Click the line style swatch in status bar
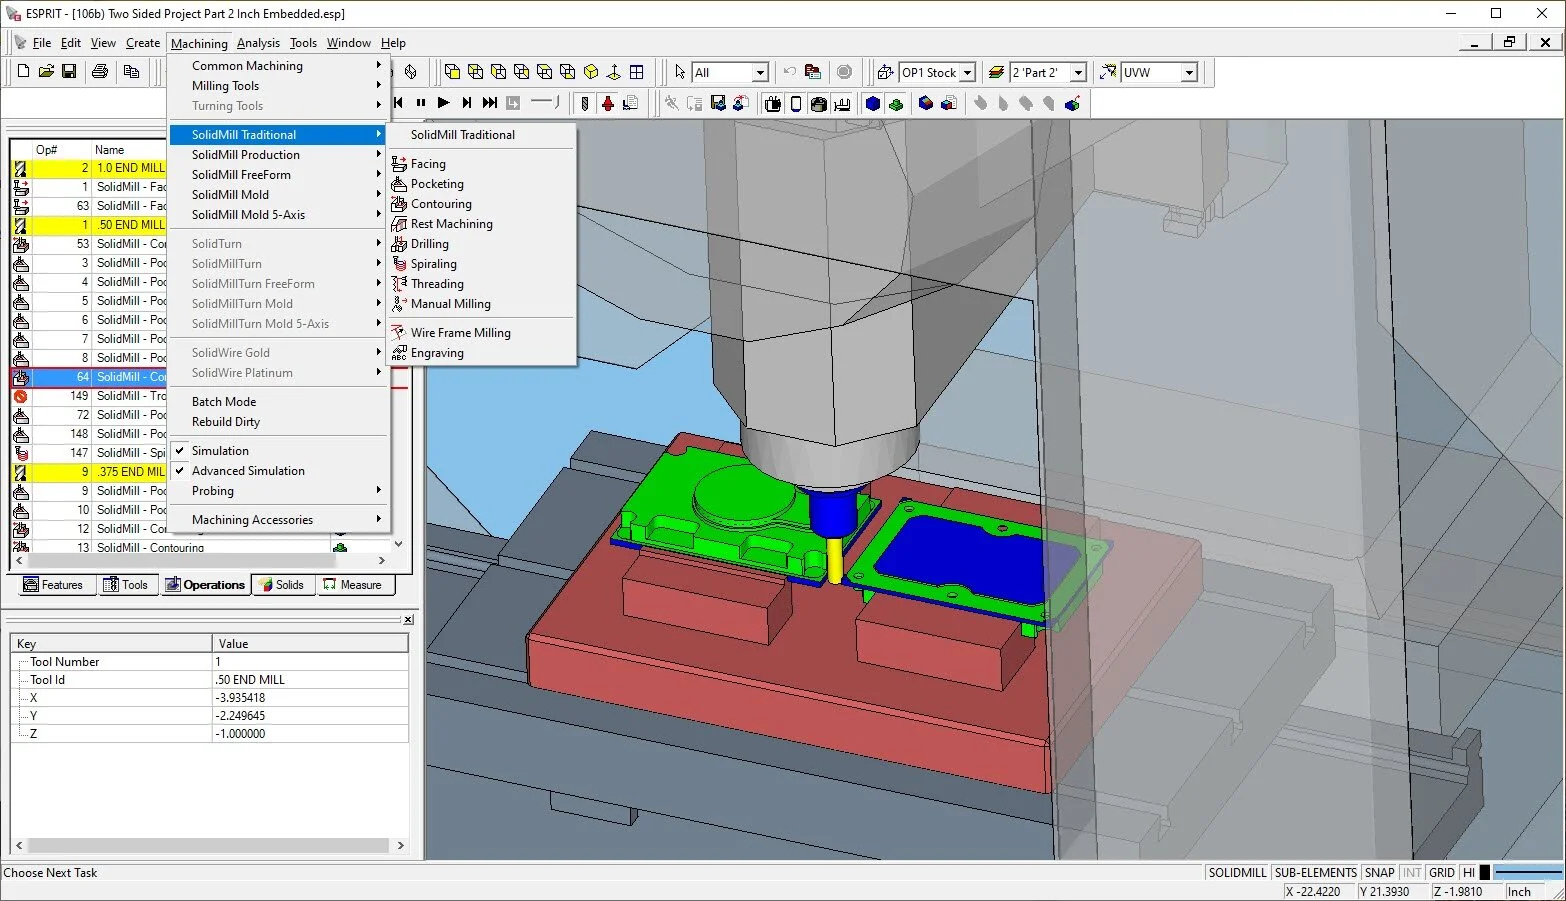This screenshot has height=901, width=1566. 1528,873
